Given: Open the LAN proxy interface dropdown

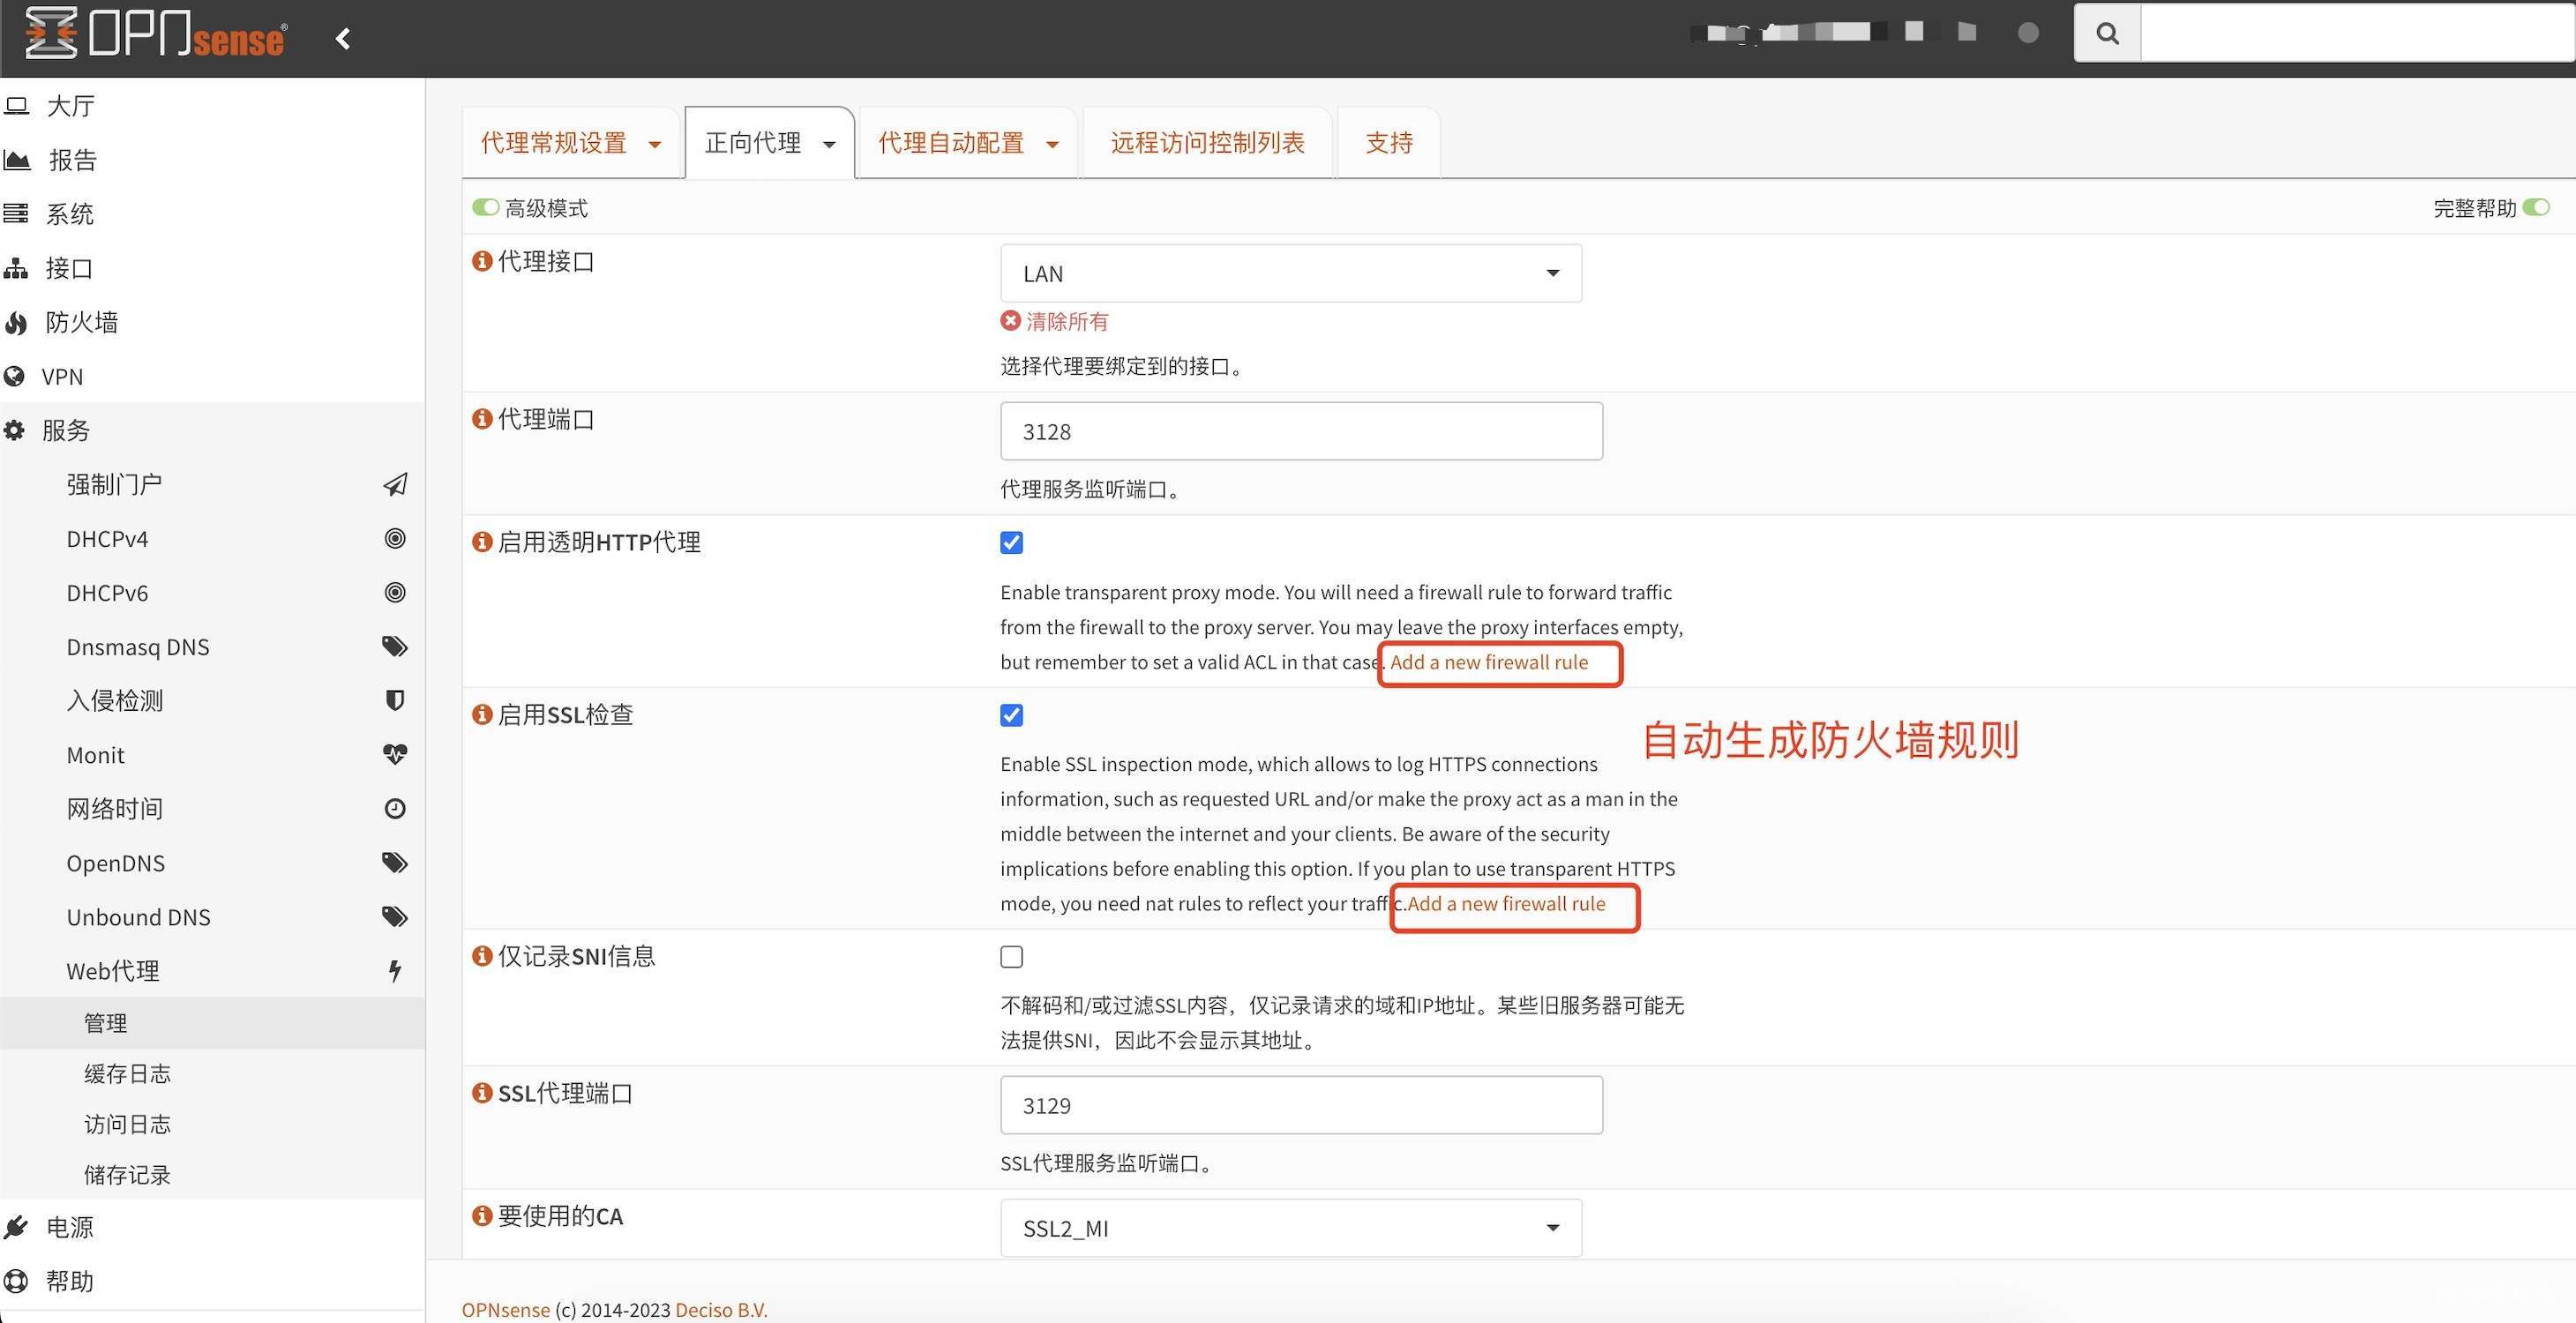Looking at the screenshot, I should pyautogui.click(x=1290, y=273).
